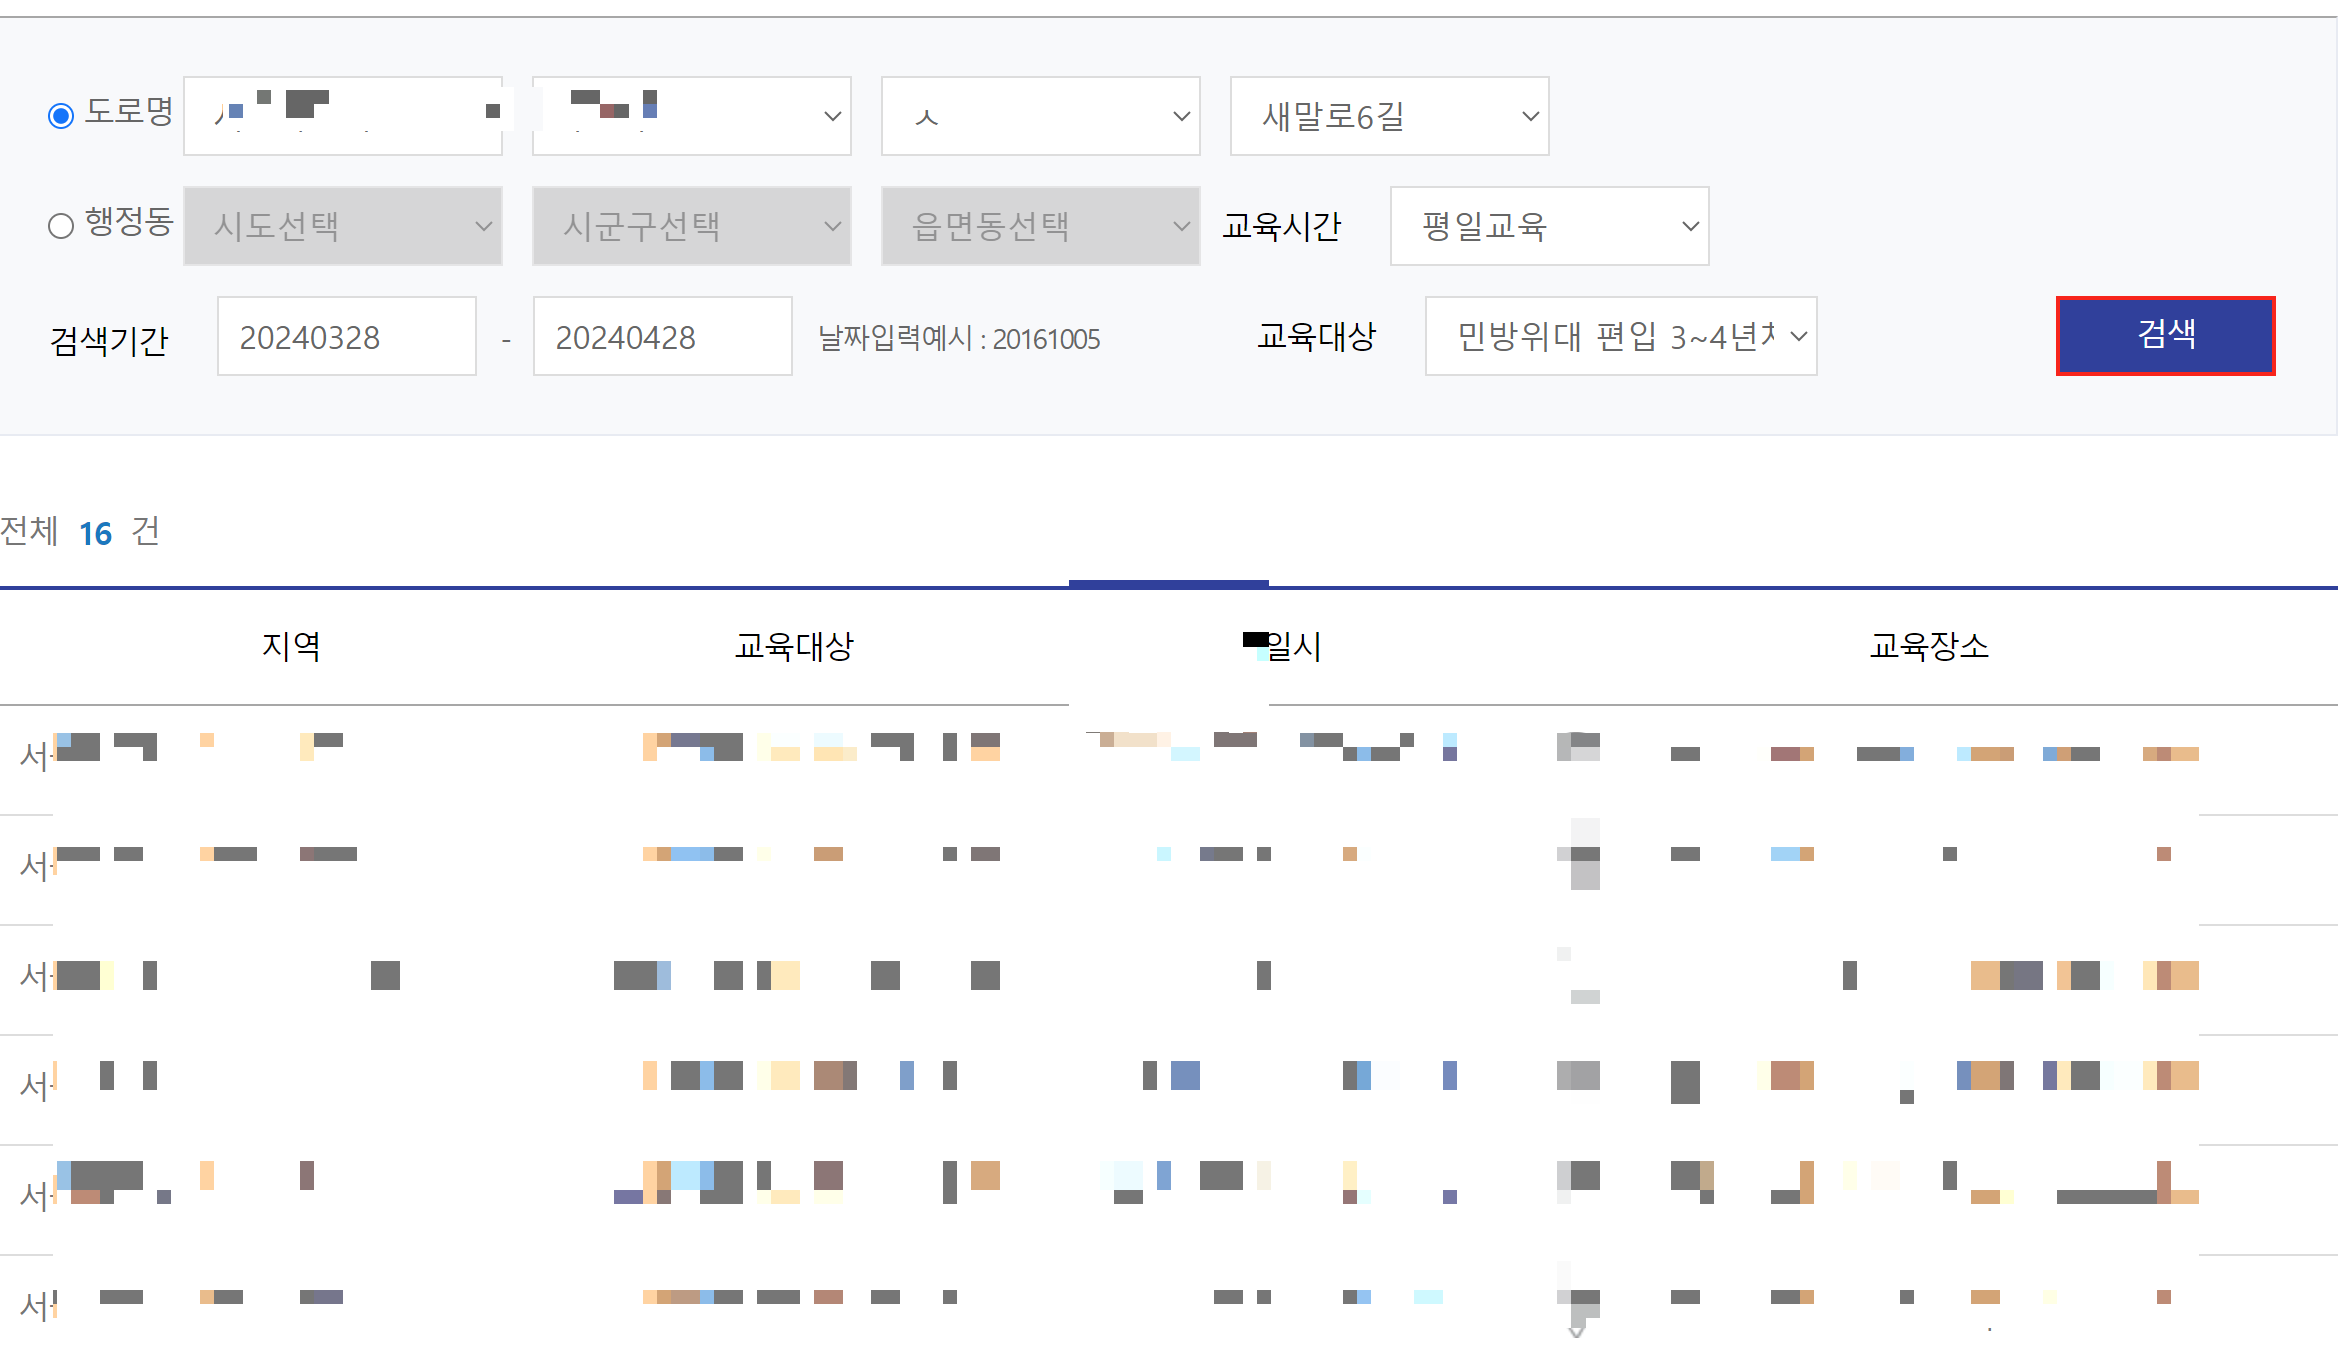Select the 도로명 radio button
Image resolution: width=2338 pixels, height=1361 pixels.
[x=61, y=116]
